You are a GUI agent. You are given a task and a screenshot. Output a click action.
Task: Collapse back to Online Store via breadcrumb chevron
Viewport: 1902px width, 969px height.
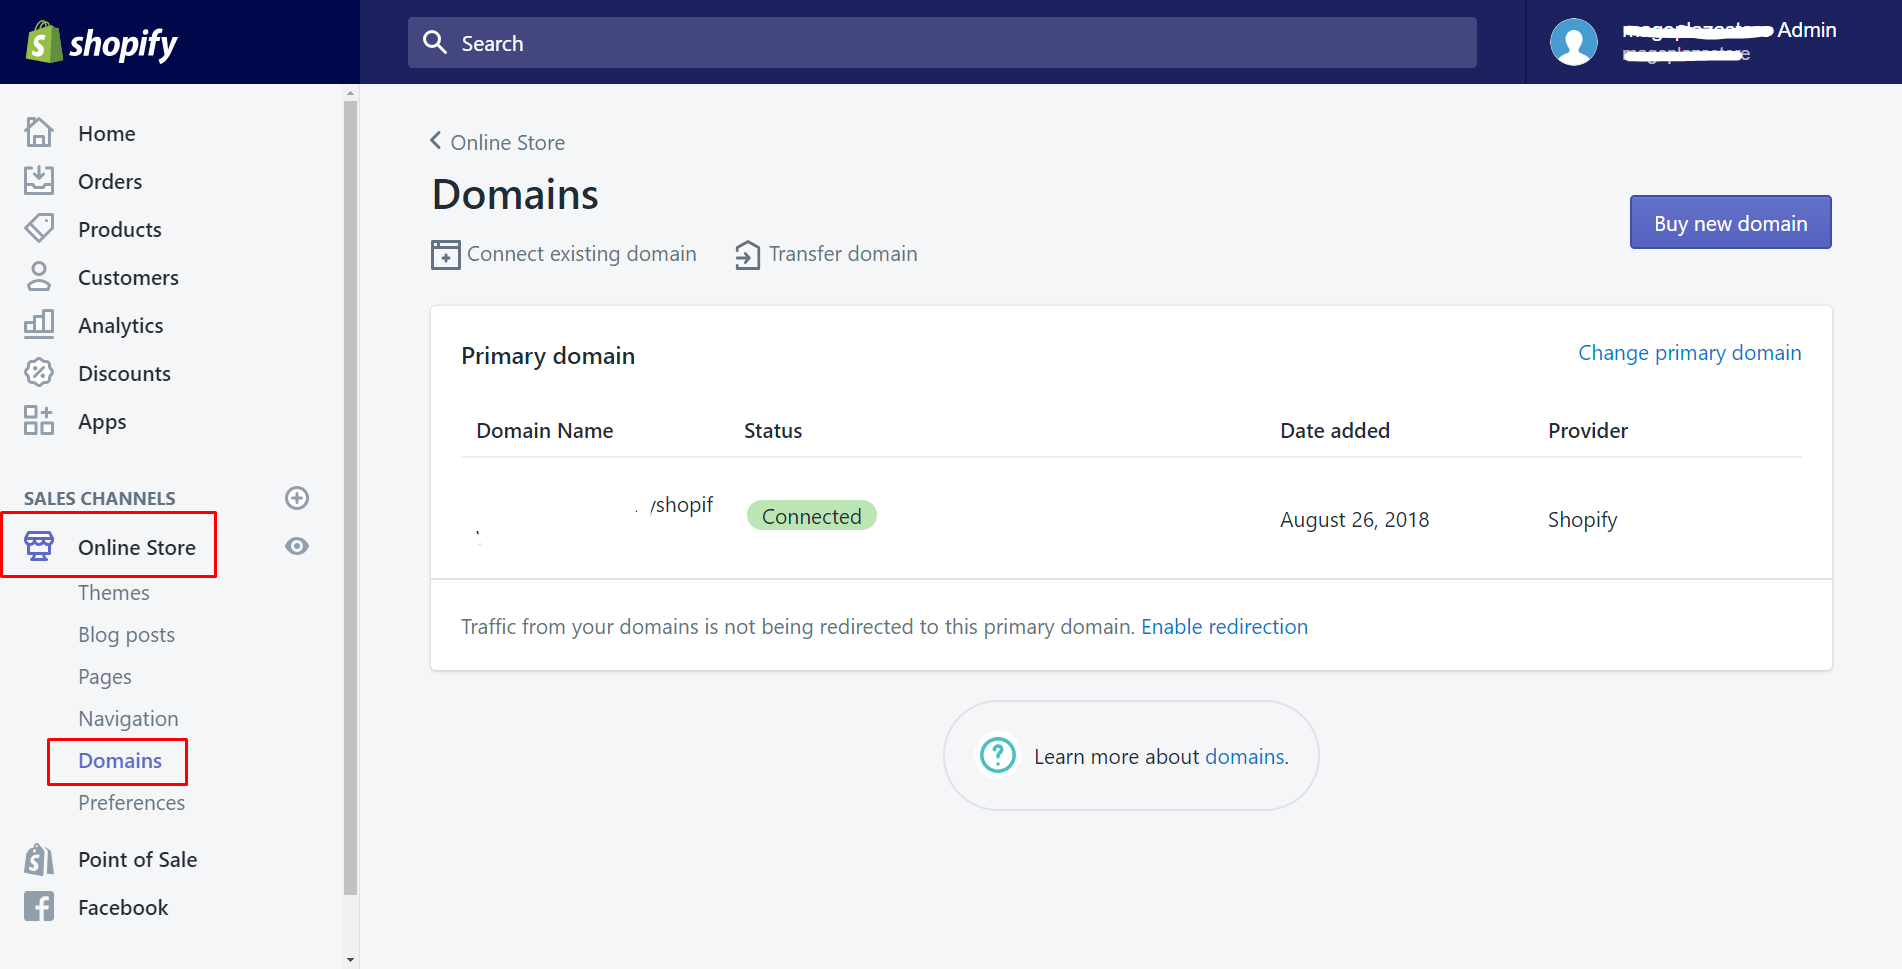coord(435,141)
